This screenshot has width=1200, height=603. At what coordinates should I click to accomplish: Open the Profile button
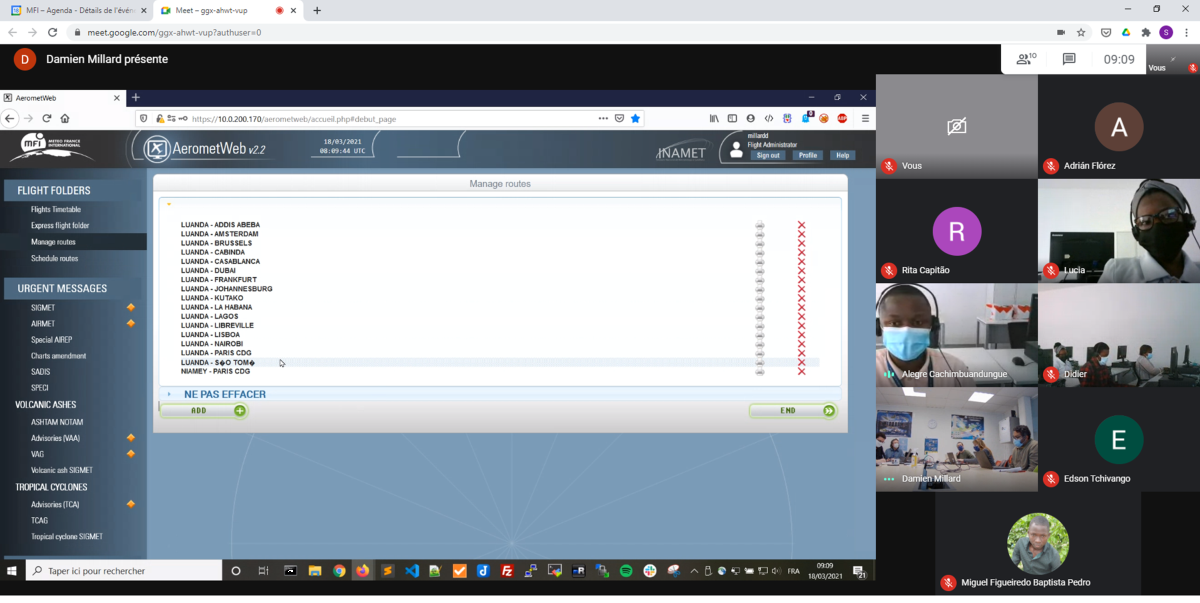[808, 155]
